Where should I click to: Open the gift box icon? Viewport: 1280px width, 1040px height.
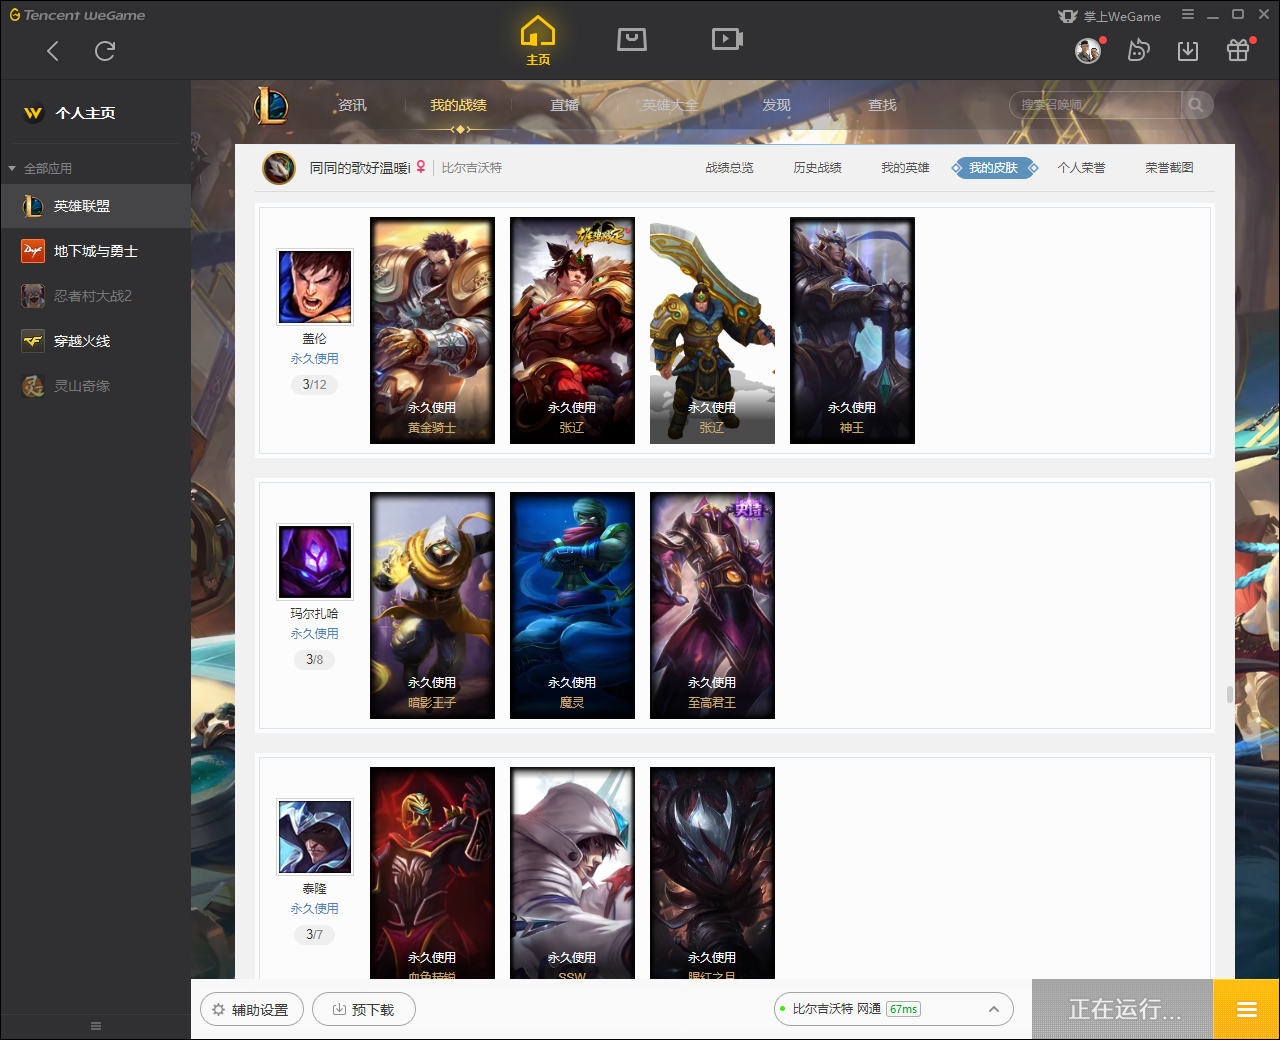pyautogui.click(x=1238, y=50)
